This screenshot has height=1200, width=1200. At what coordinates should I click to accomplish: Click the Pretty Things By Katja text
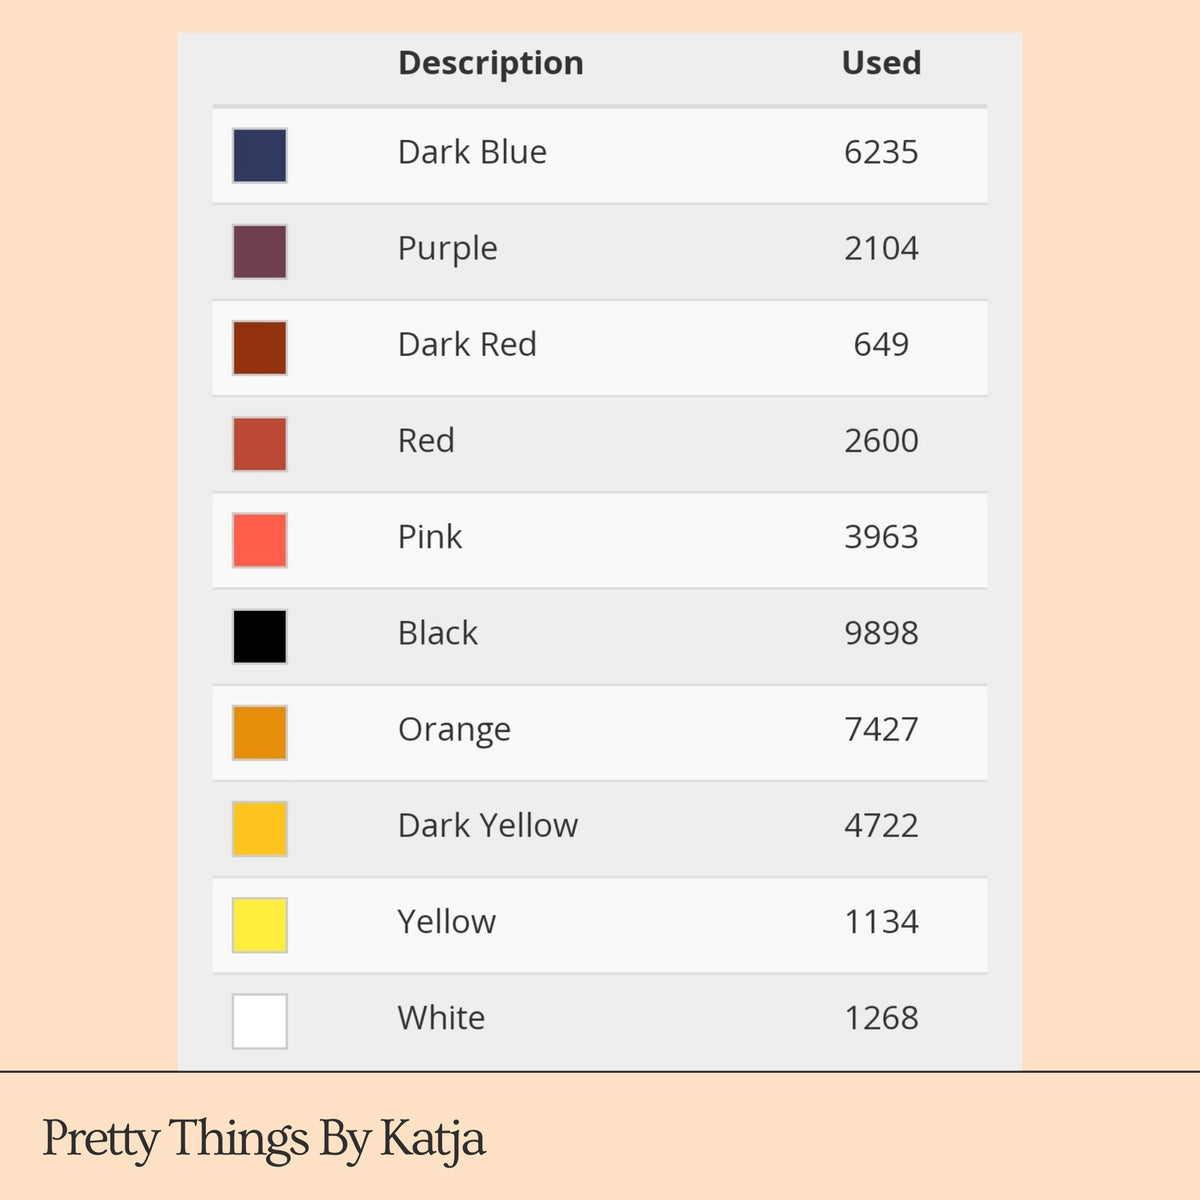(264, 1139)
